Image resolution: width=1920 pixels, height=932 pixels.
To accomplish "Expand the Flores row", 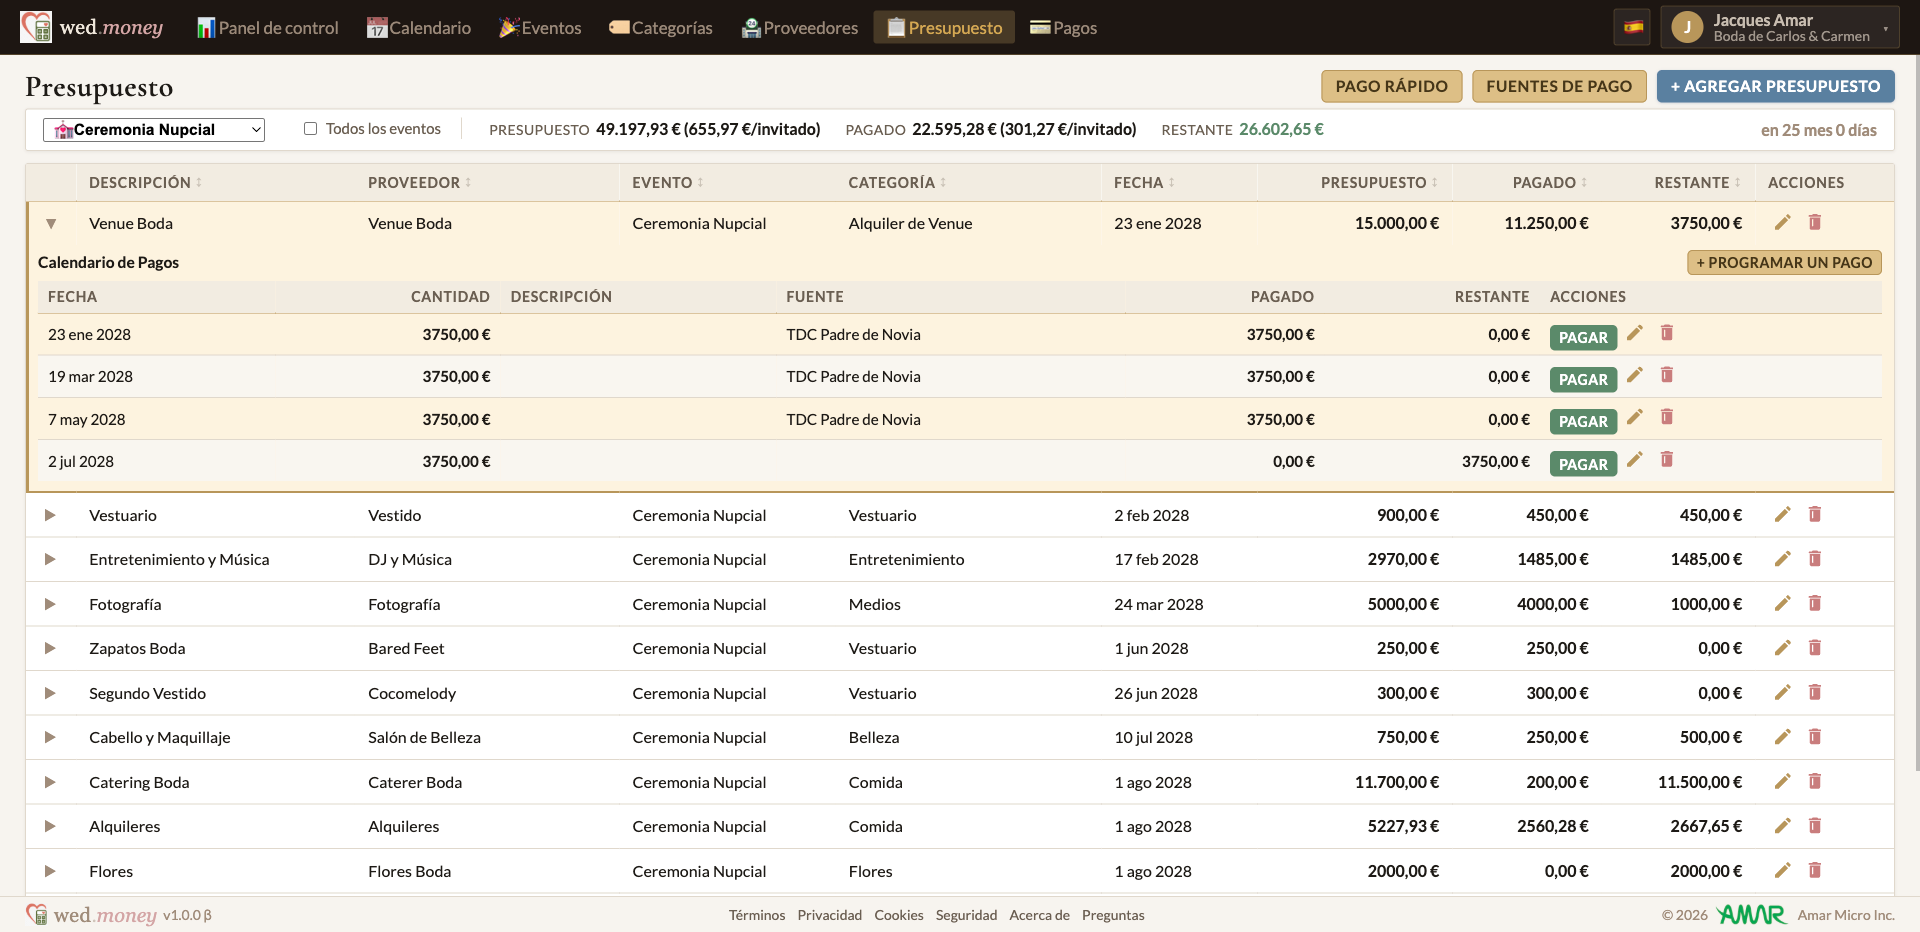I will pos(50,871).
